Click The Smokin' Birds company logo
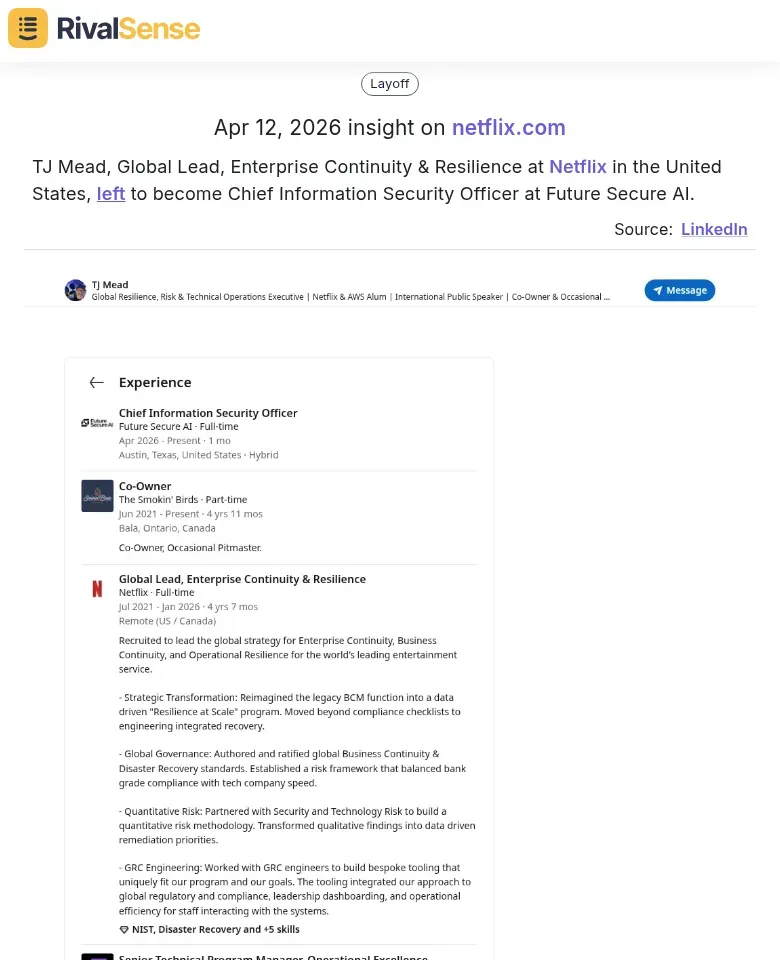780x960 pixels. pos(96,495)
